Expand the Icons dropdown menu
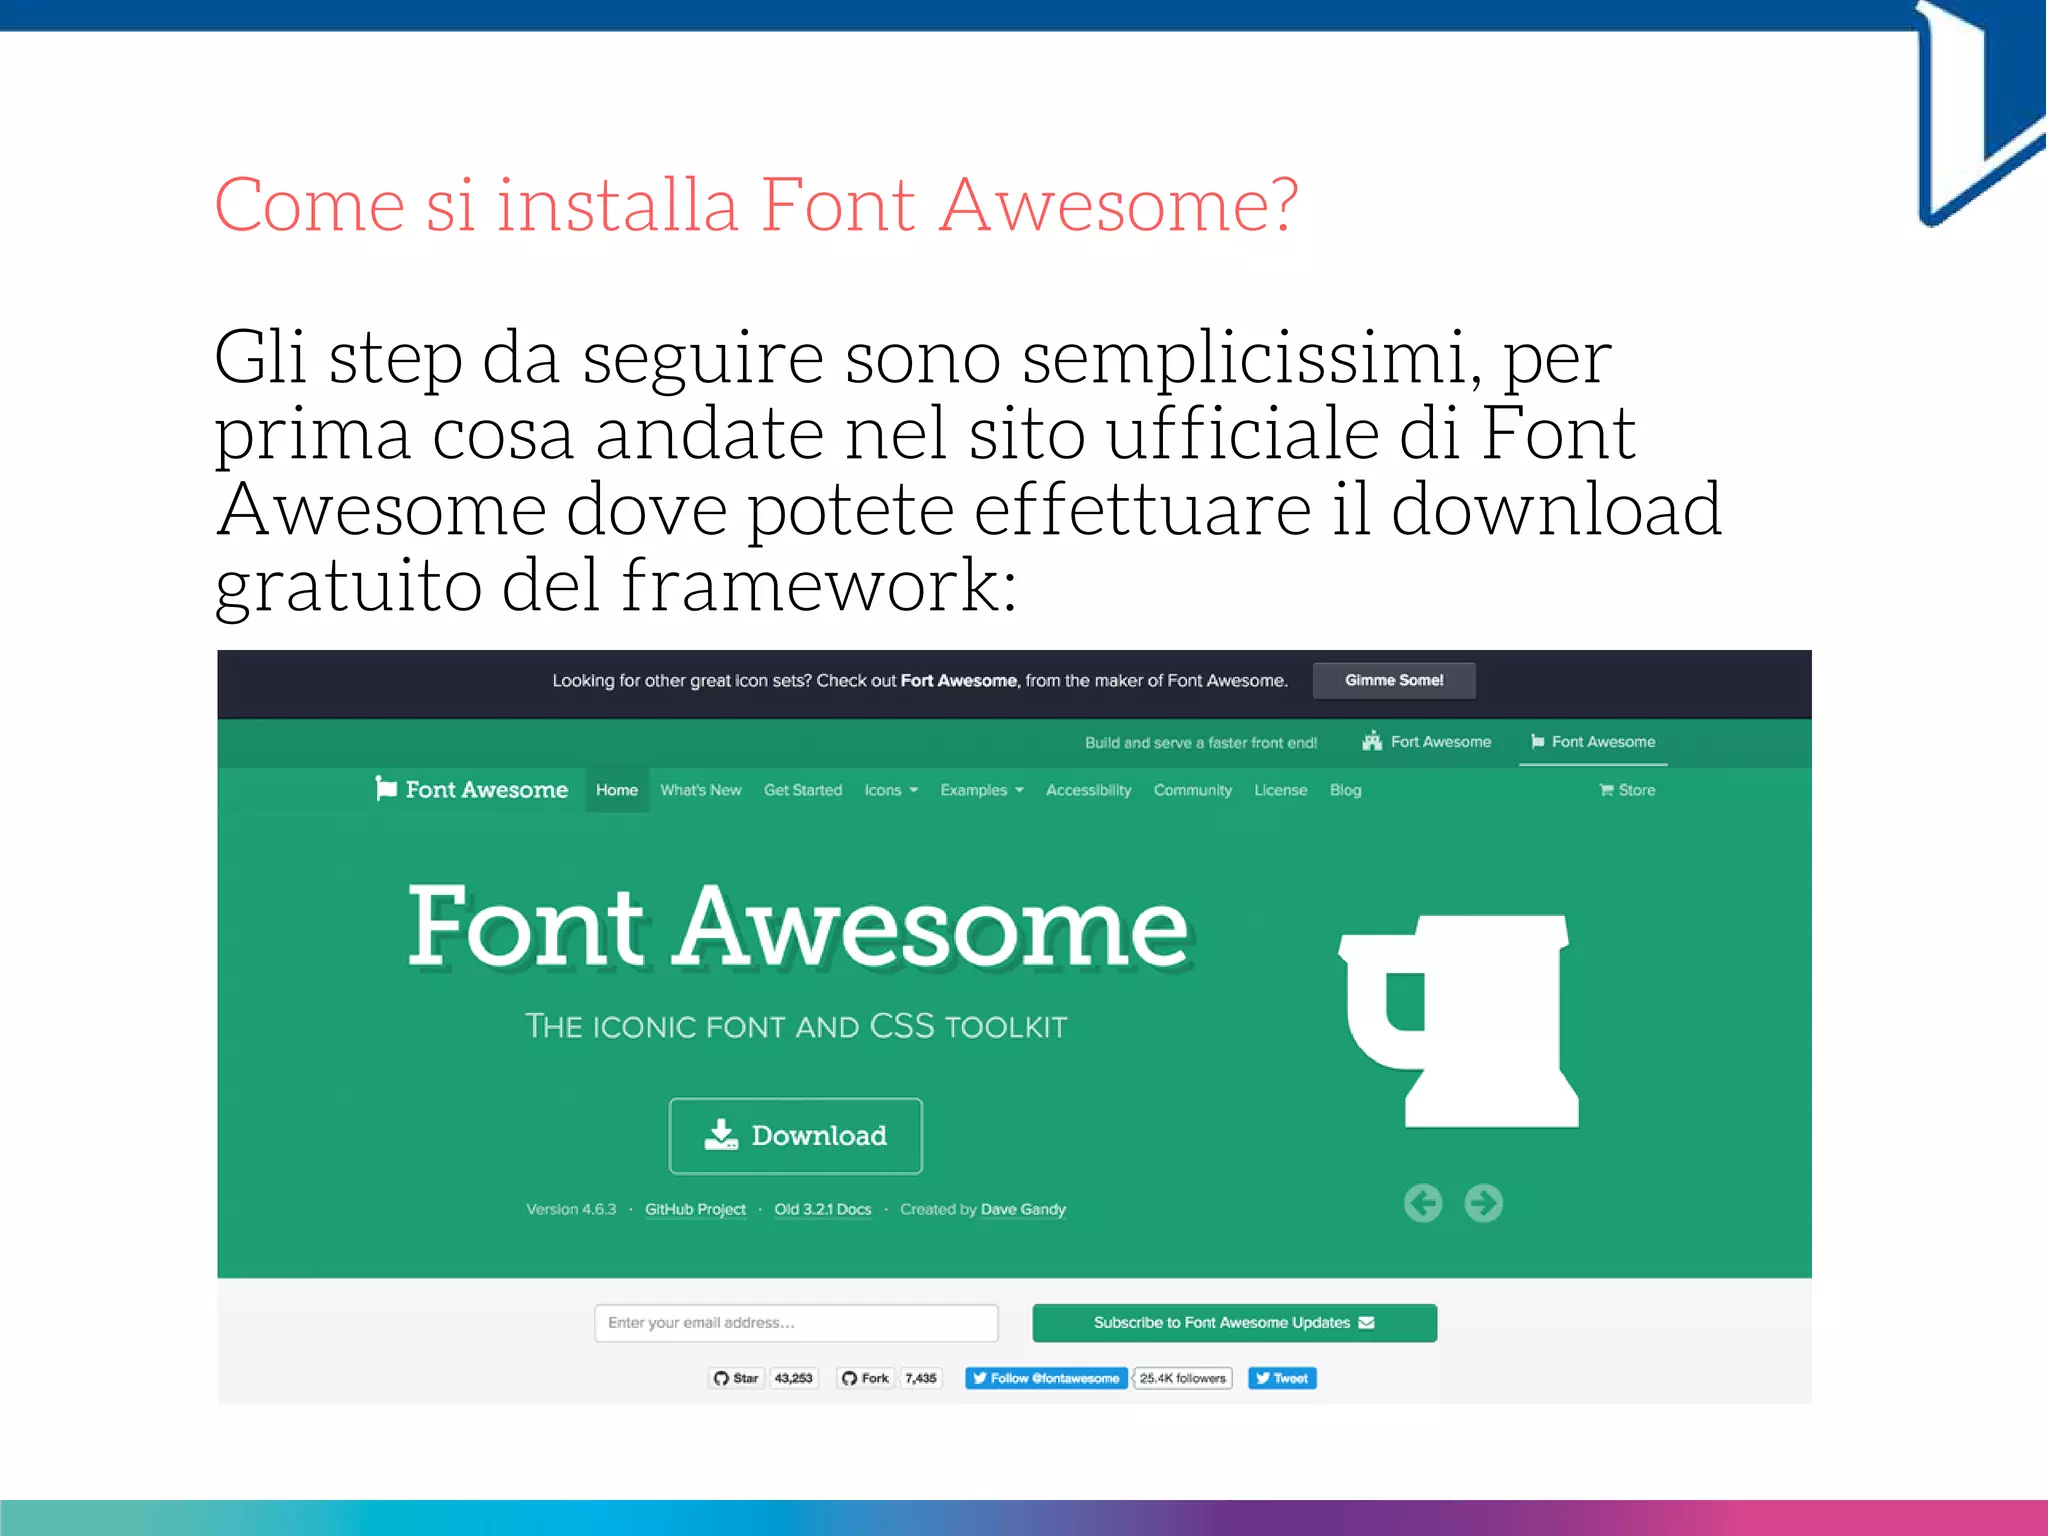The height and width of the screenshot is (1536, 2048). 891,790
